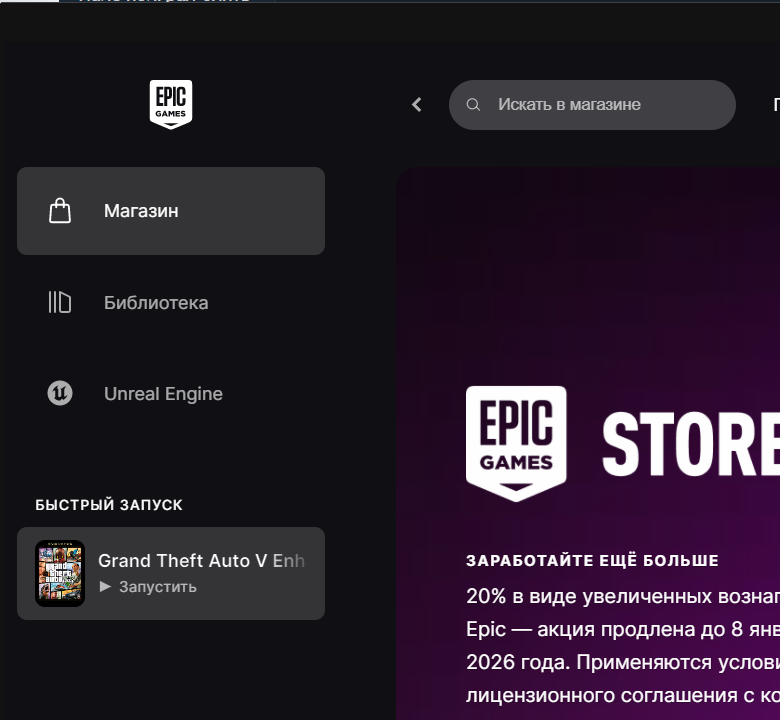Open the Магазин store section
The image size is (780, 720).
coord(171,211)
